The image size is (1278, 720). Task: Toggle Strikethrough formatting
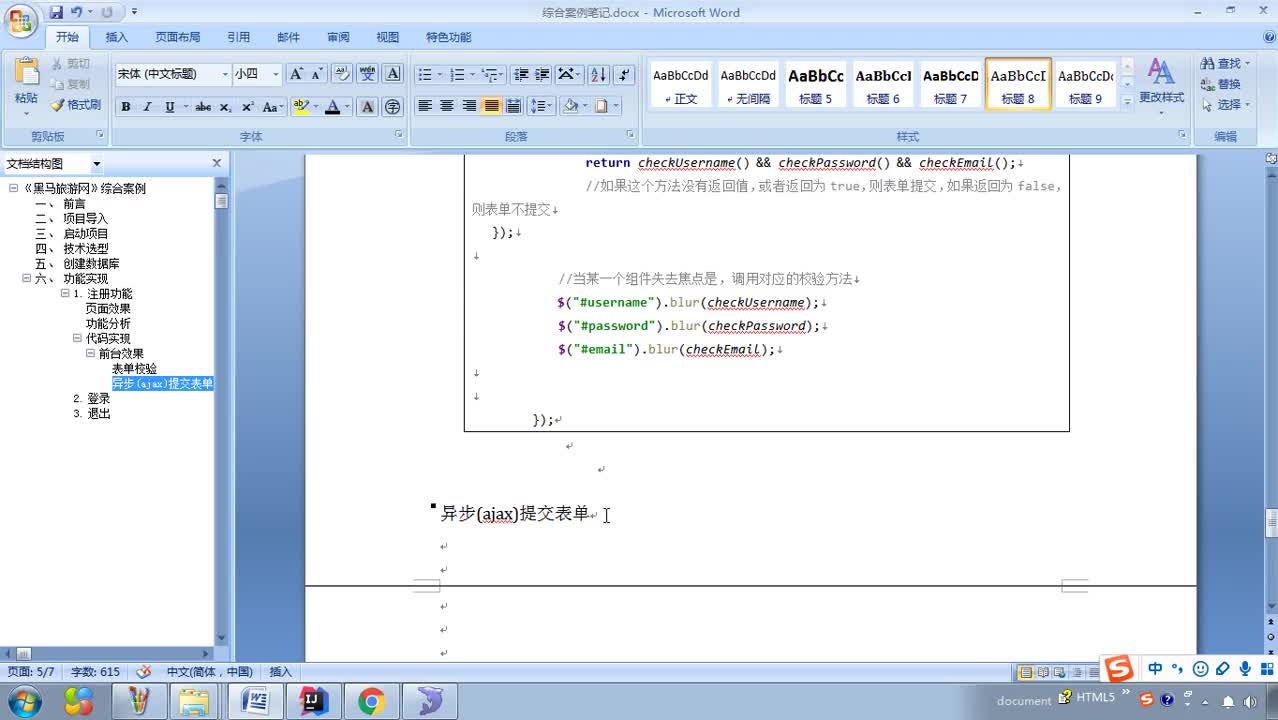pos(203,107)
